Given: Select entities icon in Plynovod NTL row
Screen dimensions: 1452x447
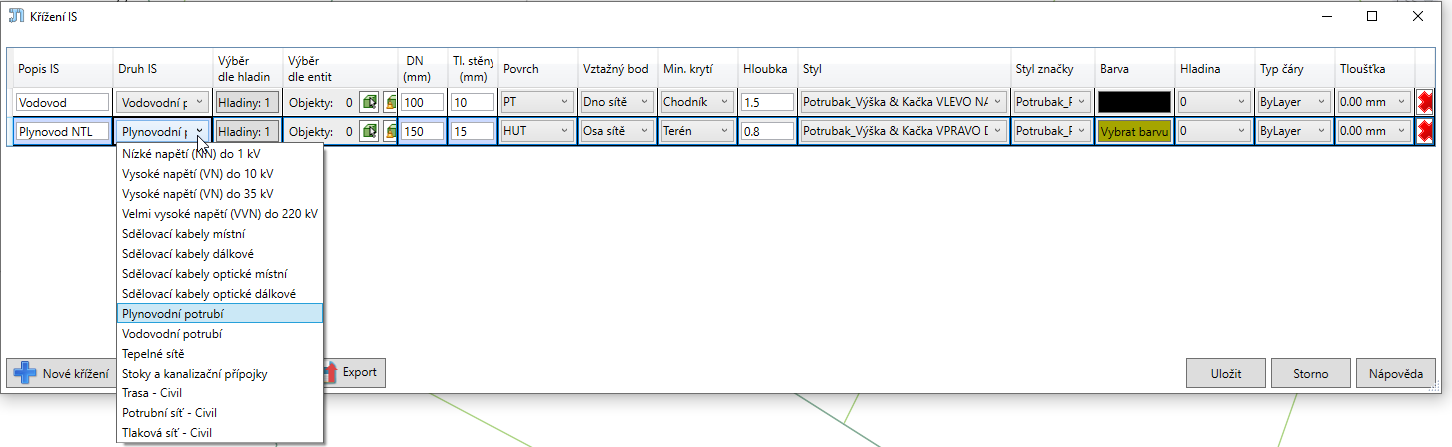Looking at the screenshot, I should click(x=370, y=131).
